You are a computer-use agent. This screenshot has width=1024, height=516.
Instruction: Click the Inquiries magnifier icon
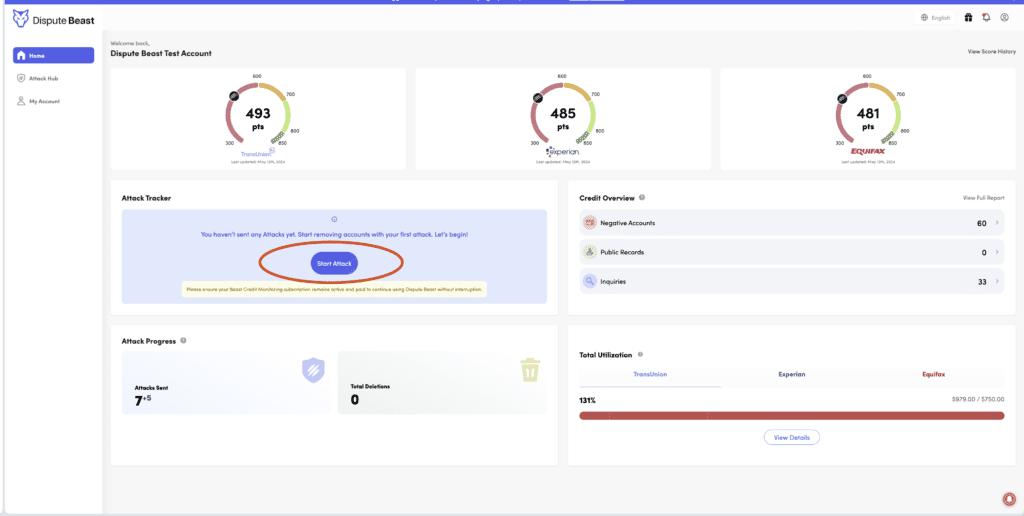[x=590, y=282]
